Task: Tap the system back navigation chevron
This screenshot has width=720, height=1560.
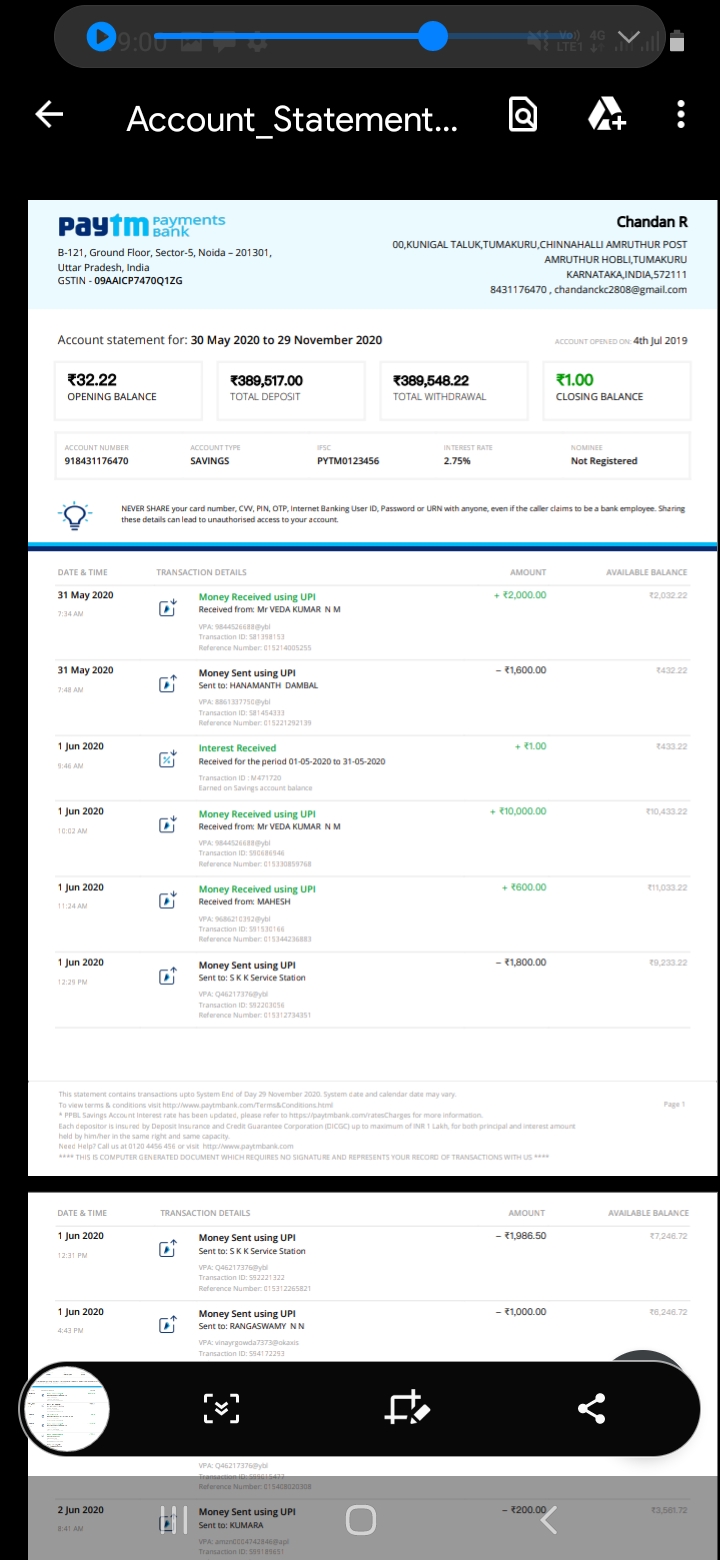Action: 548,1521
